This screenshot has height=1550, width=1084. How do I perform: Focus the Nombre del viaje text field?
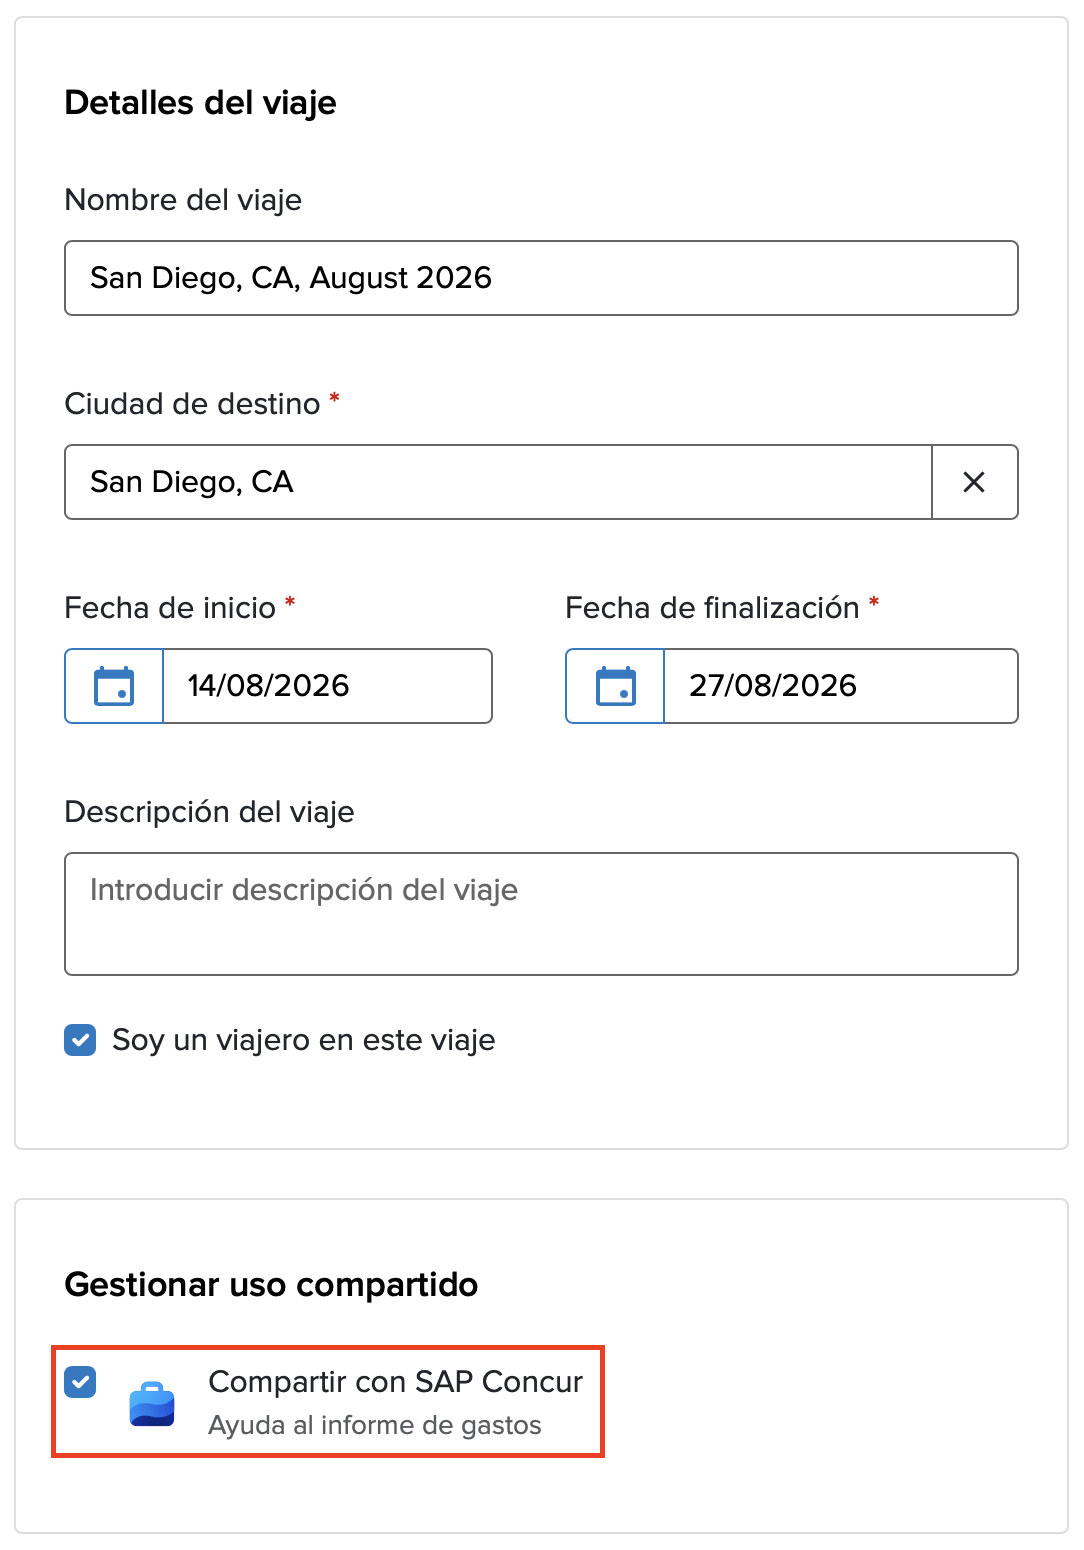point(541,278)
